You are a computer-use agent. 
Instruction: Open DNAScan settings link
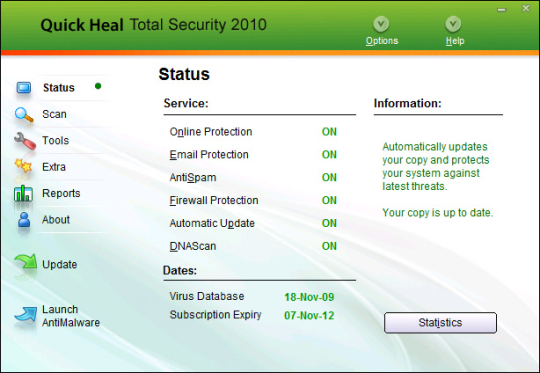pos(193,246)
